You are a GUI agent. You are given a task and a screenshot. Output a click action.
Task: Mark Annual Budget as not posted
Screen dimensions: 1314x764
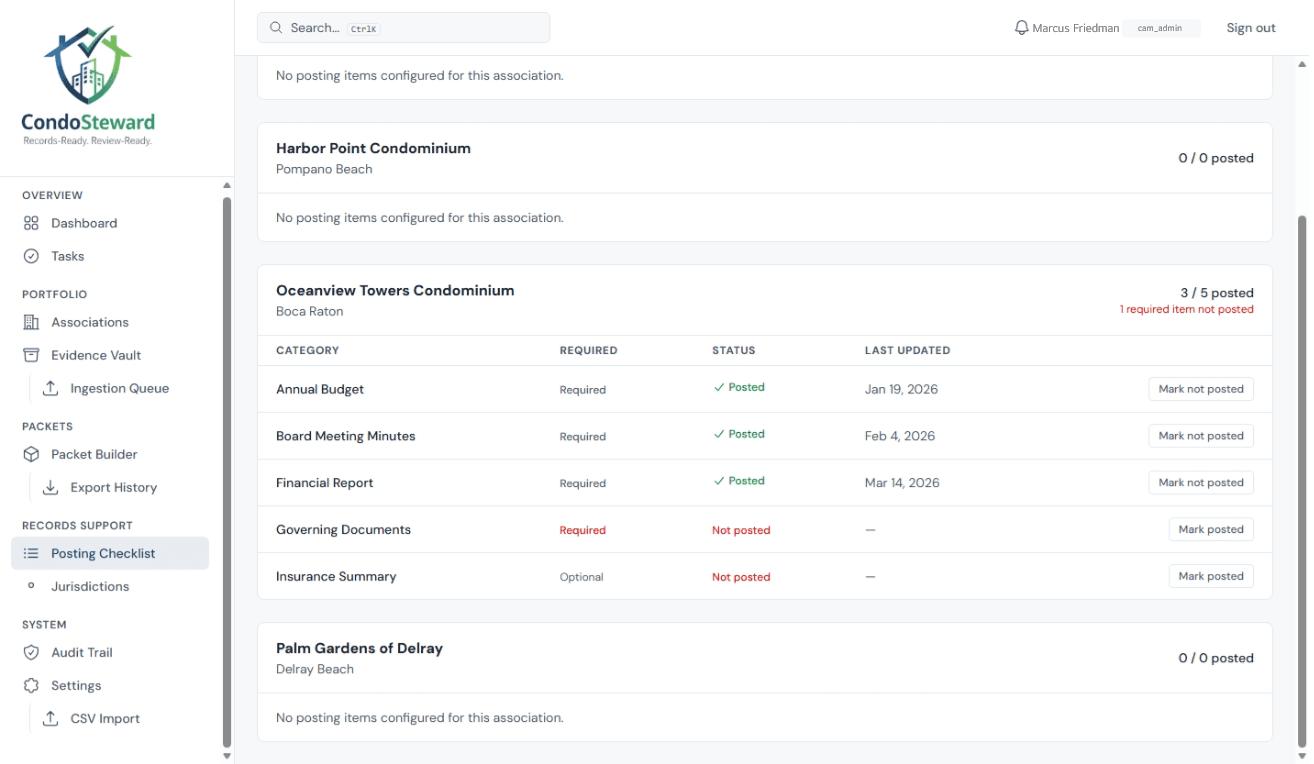coord(1200,389)
